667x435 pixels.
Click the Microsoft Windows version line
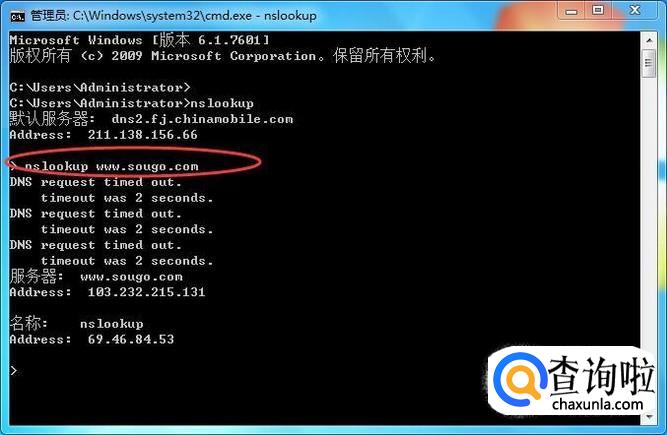(x=140, y=40)
